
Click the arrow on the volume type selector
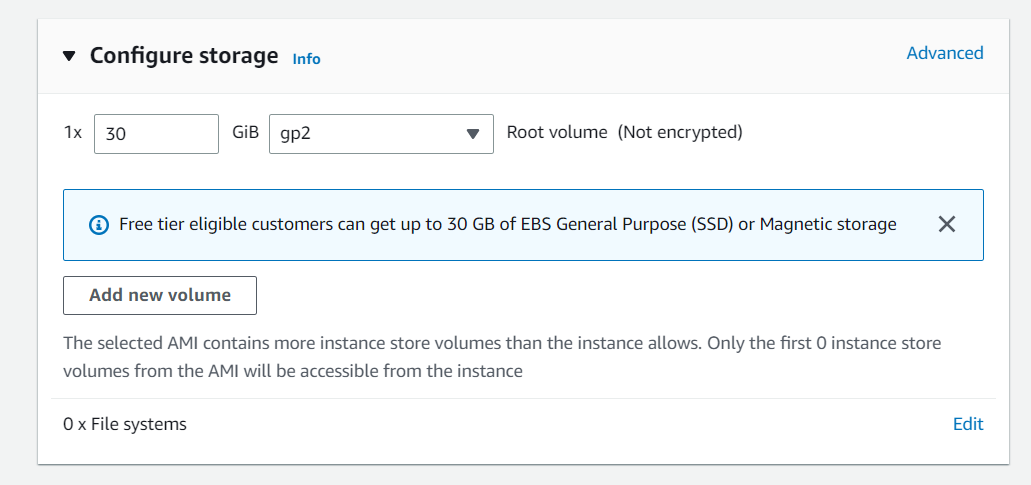474,134
